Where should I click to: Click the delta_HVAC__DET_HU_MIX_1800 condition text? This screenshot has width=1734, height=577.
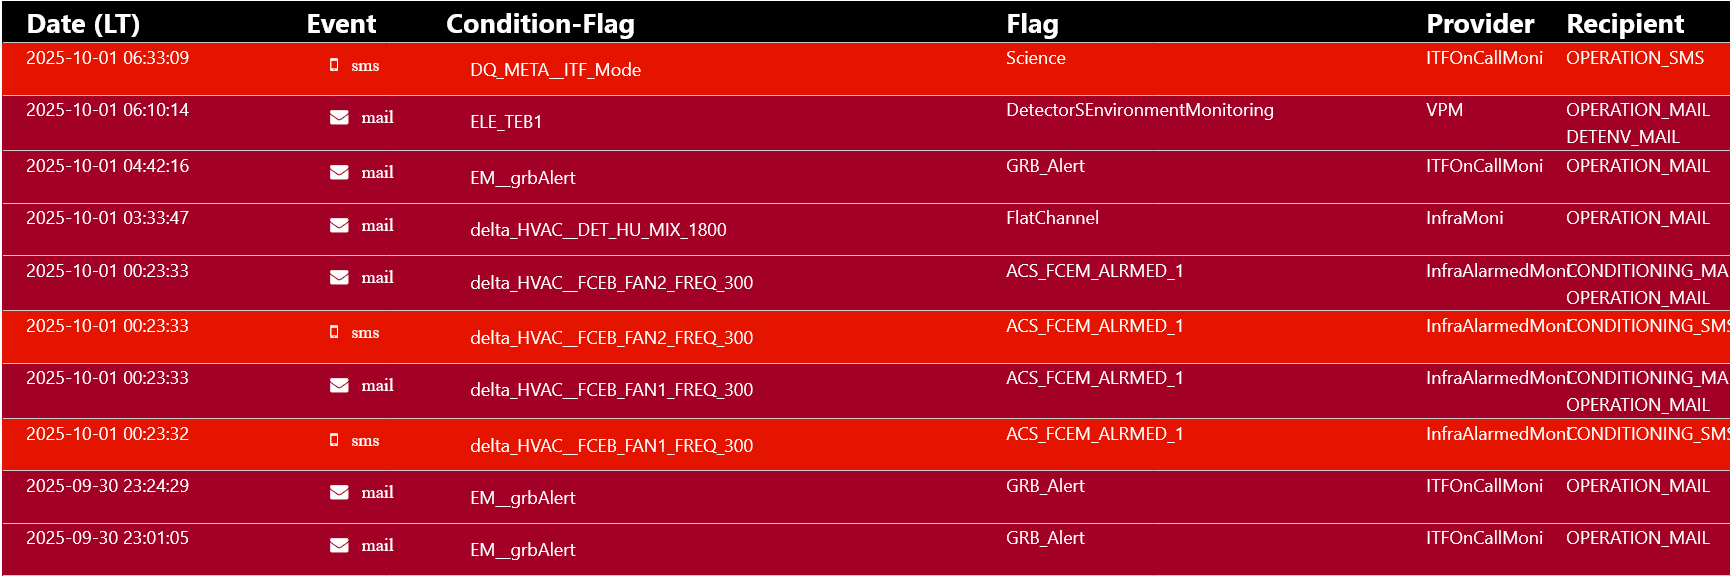(598, 230)
